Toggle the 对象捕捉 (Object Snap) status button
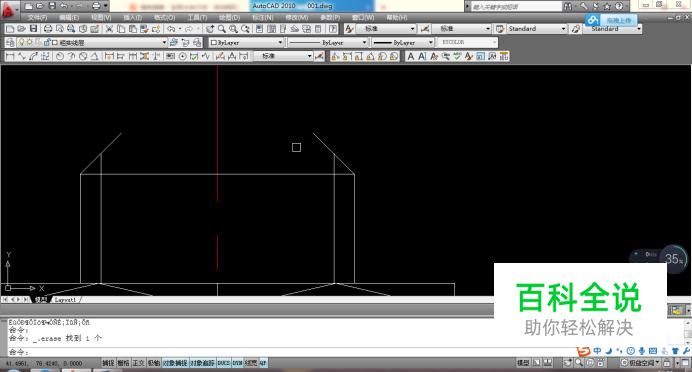 pos(175,363)
